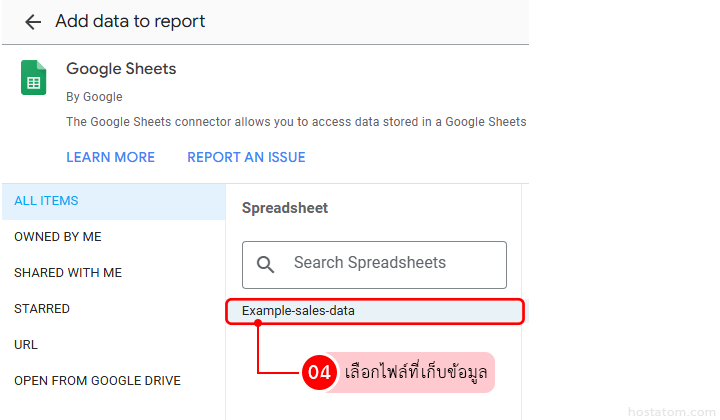This screenshot has width=720, height=420.
Task: Click the connector description text
Action: pos(296,122)
